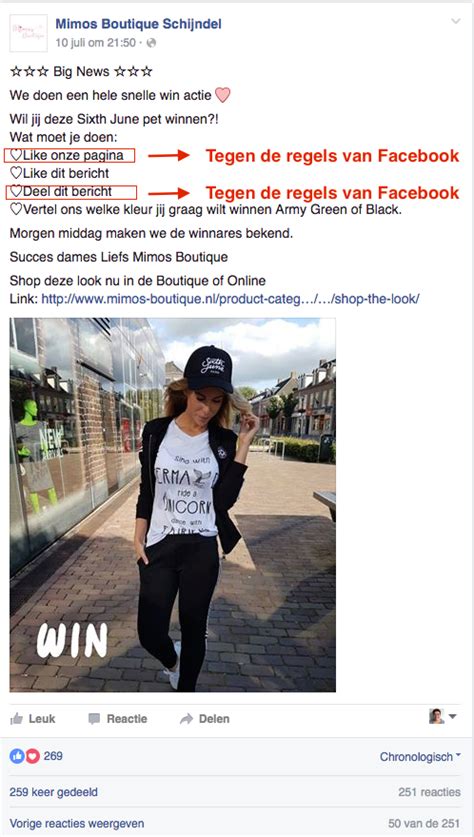Click the Reactie comment button
Viewport: 474px width, 837px height.
coord(117,718)
